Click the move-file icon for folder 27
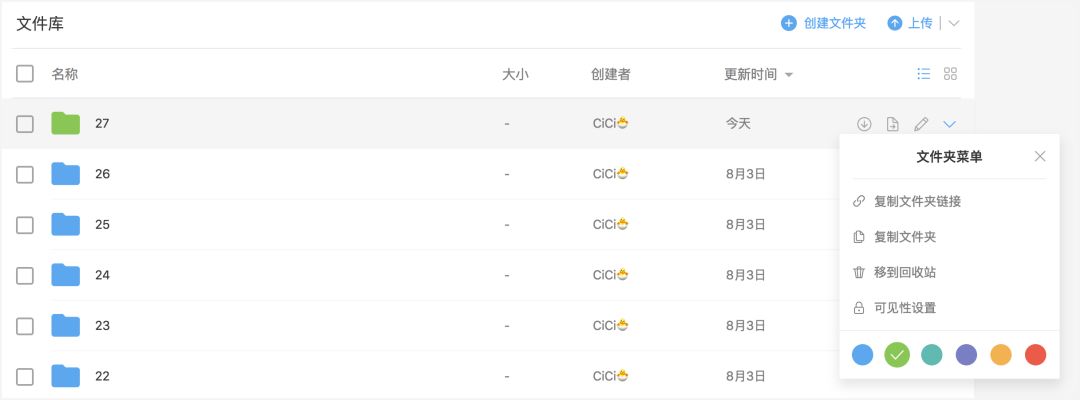1080x400 pixels. (893, 124)
